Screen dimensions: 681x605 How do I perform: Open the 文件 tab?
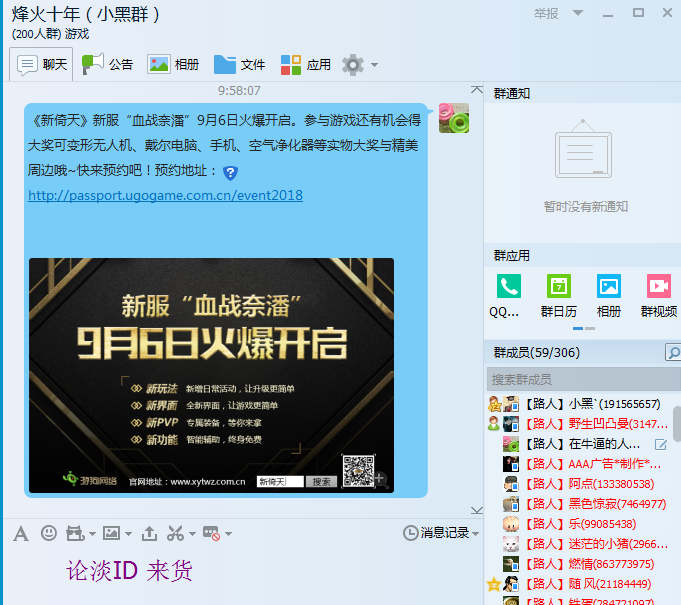pyautogui.click(x=239, y=65)
